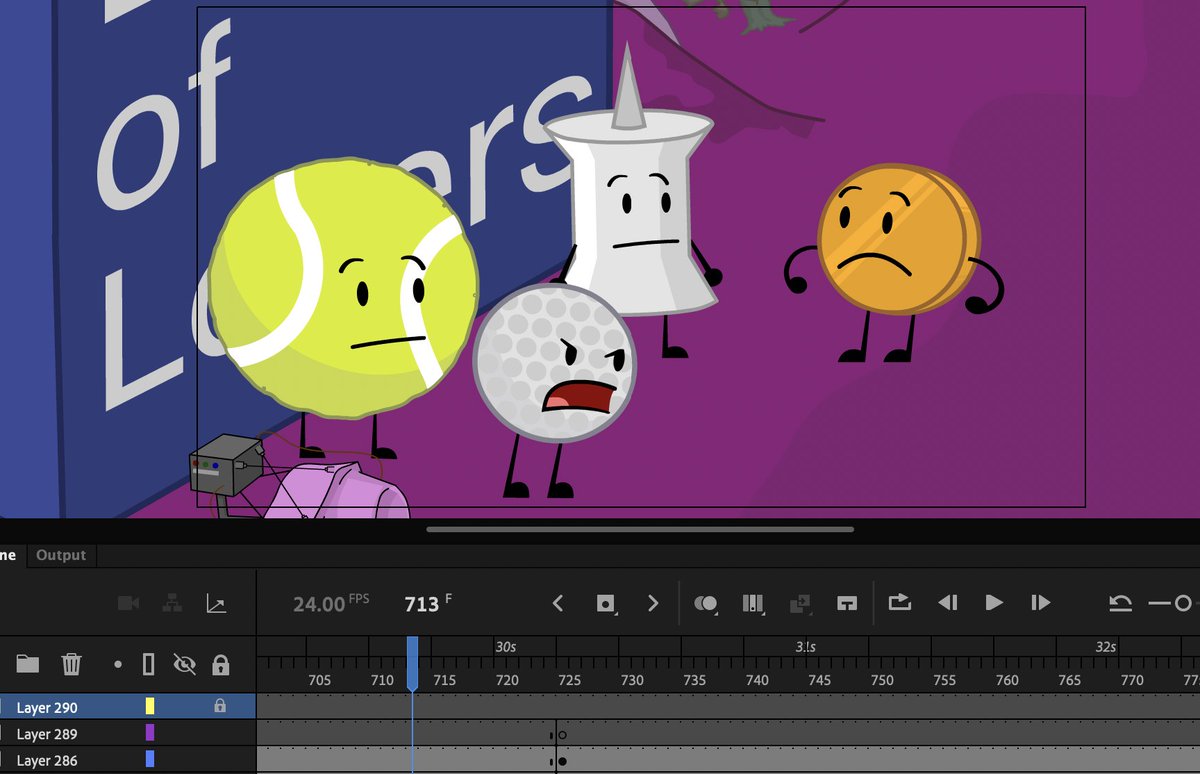Click frame 765 on the timeline ruler

(1069, 680)
